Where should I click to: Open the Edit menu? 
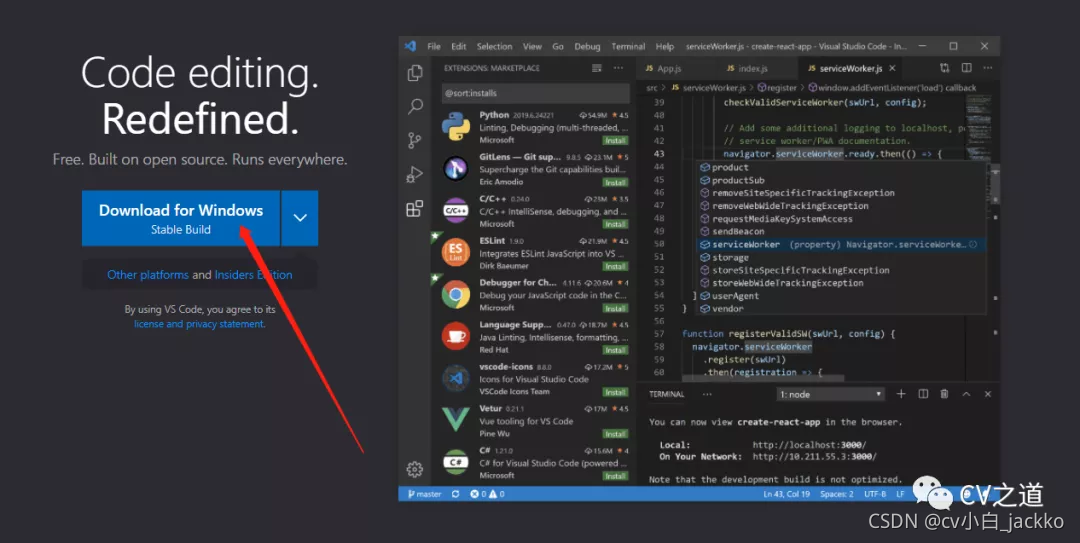click(459, 46)
